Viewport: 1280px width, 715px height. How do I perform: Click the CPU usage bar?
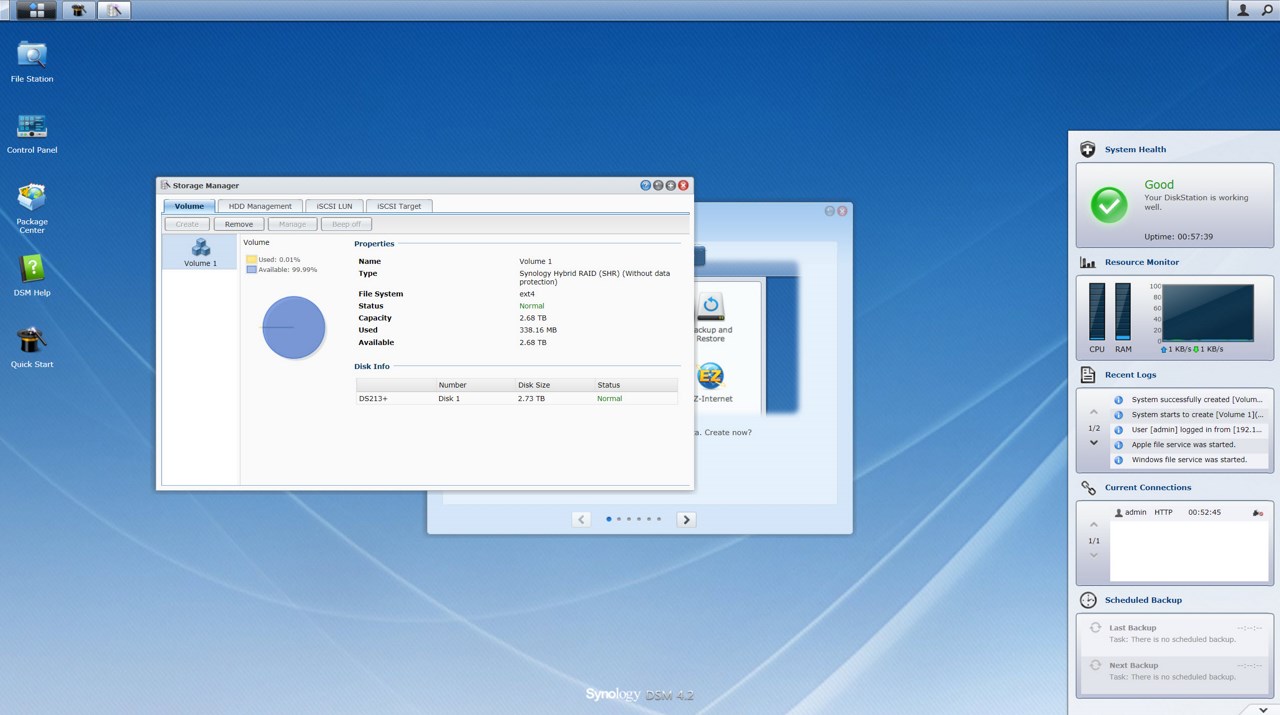point(1097,312)
